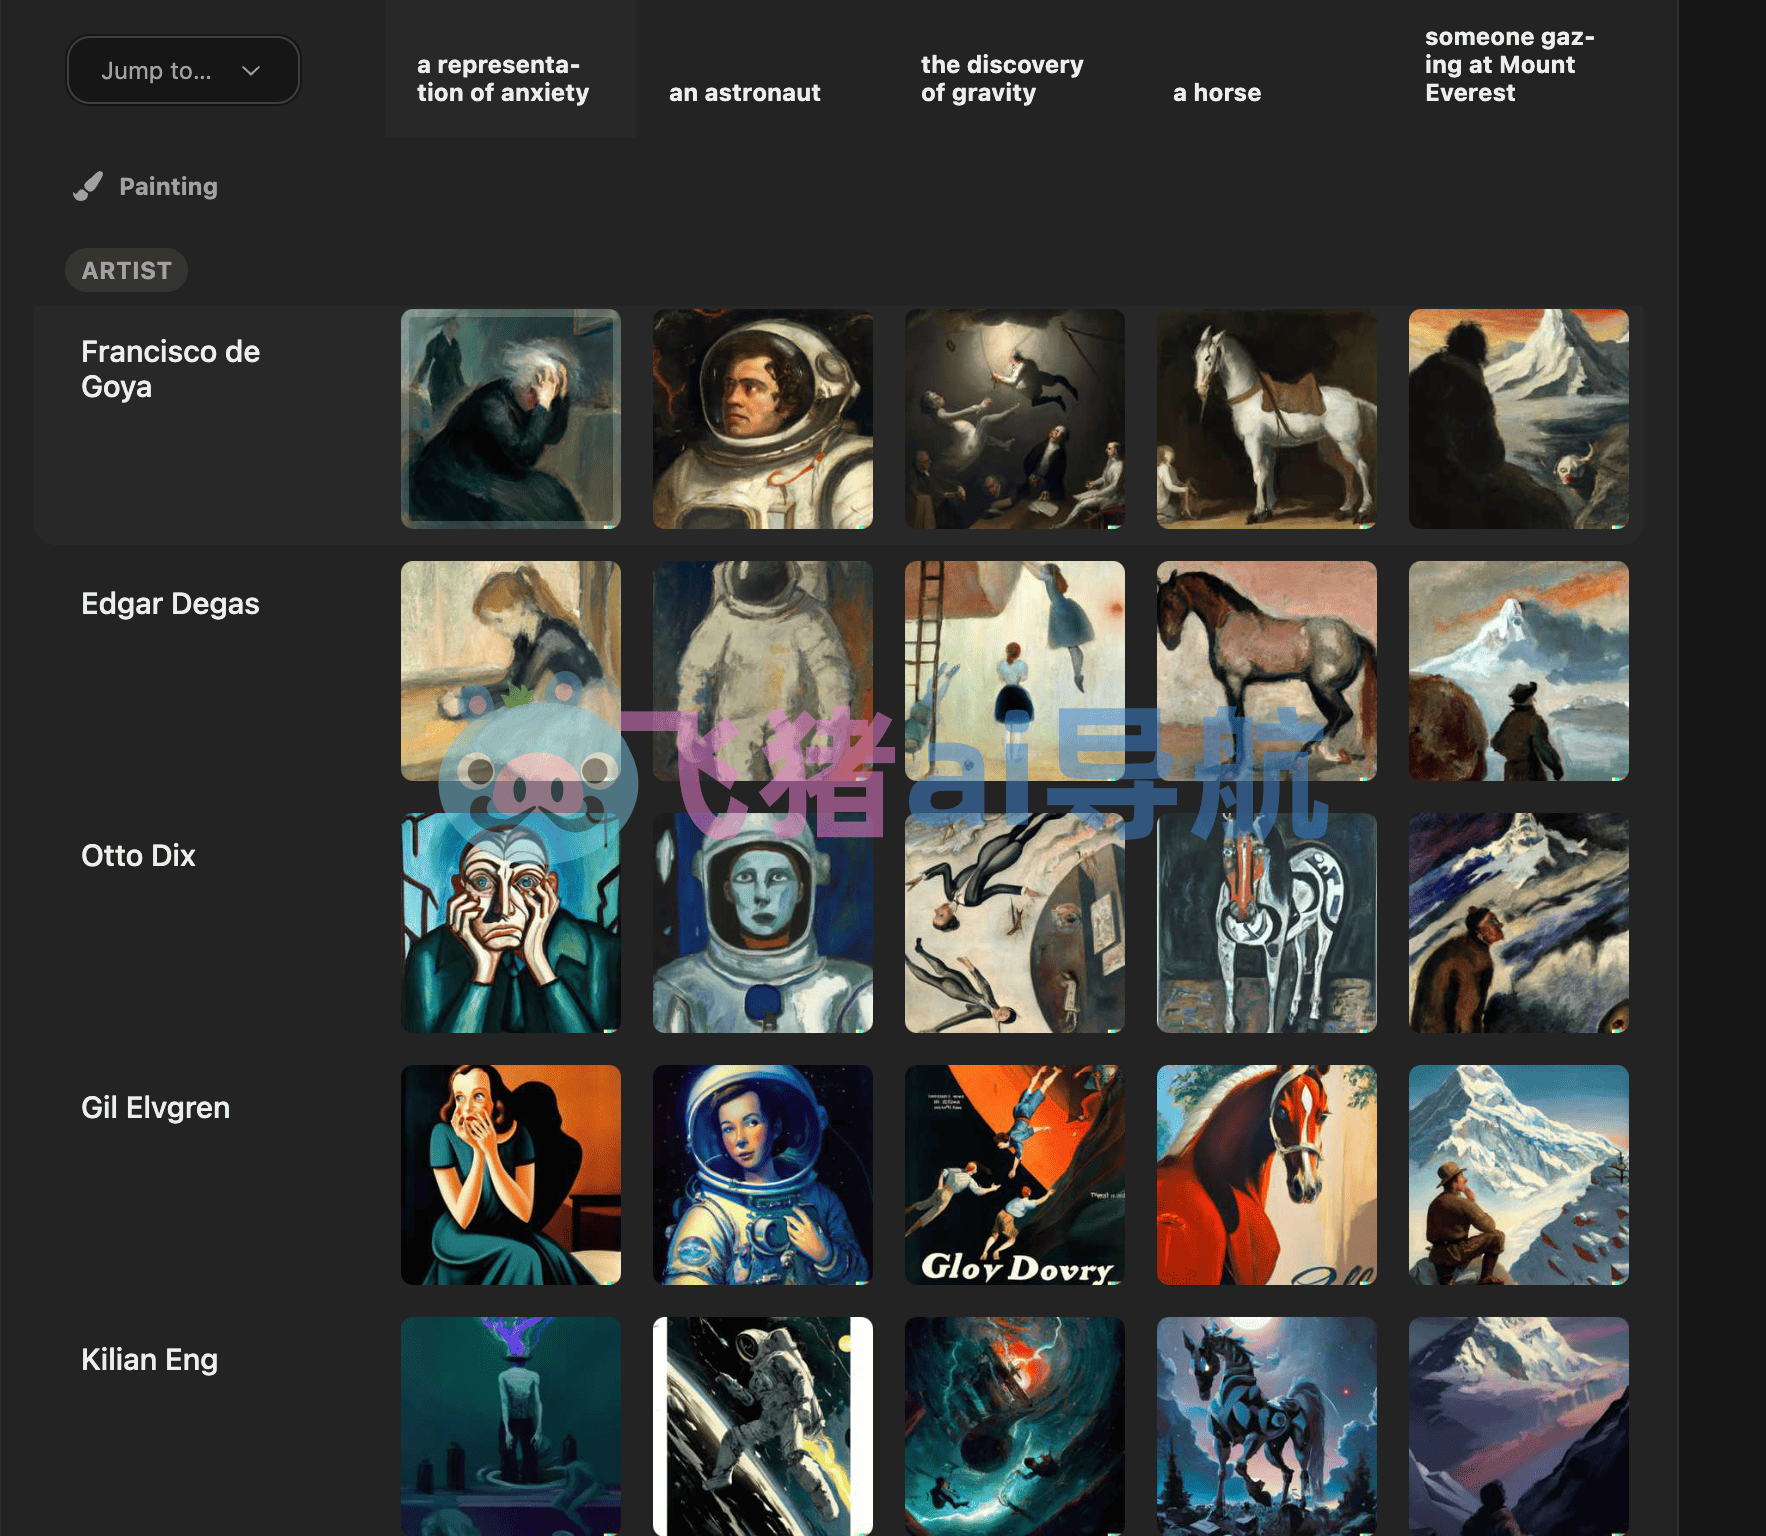Image resolution: width=1766 pixels, height=1536 pixels.
Task: Open Gil Elvgren's discovery of gravity thumbnail
Action: [1015, 1175]
